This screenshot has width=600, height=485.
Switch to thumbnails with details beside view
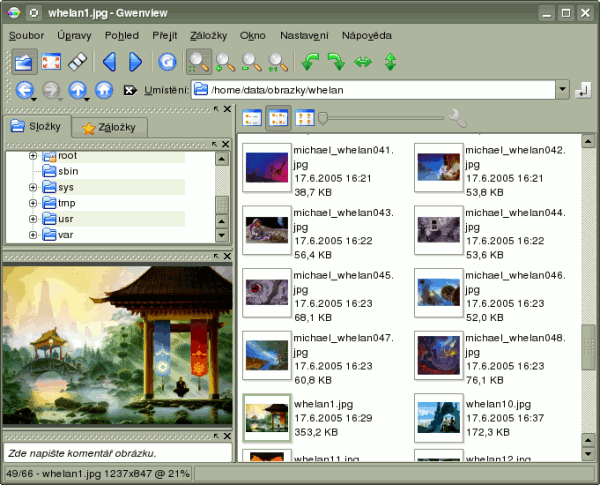278,118
